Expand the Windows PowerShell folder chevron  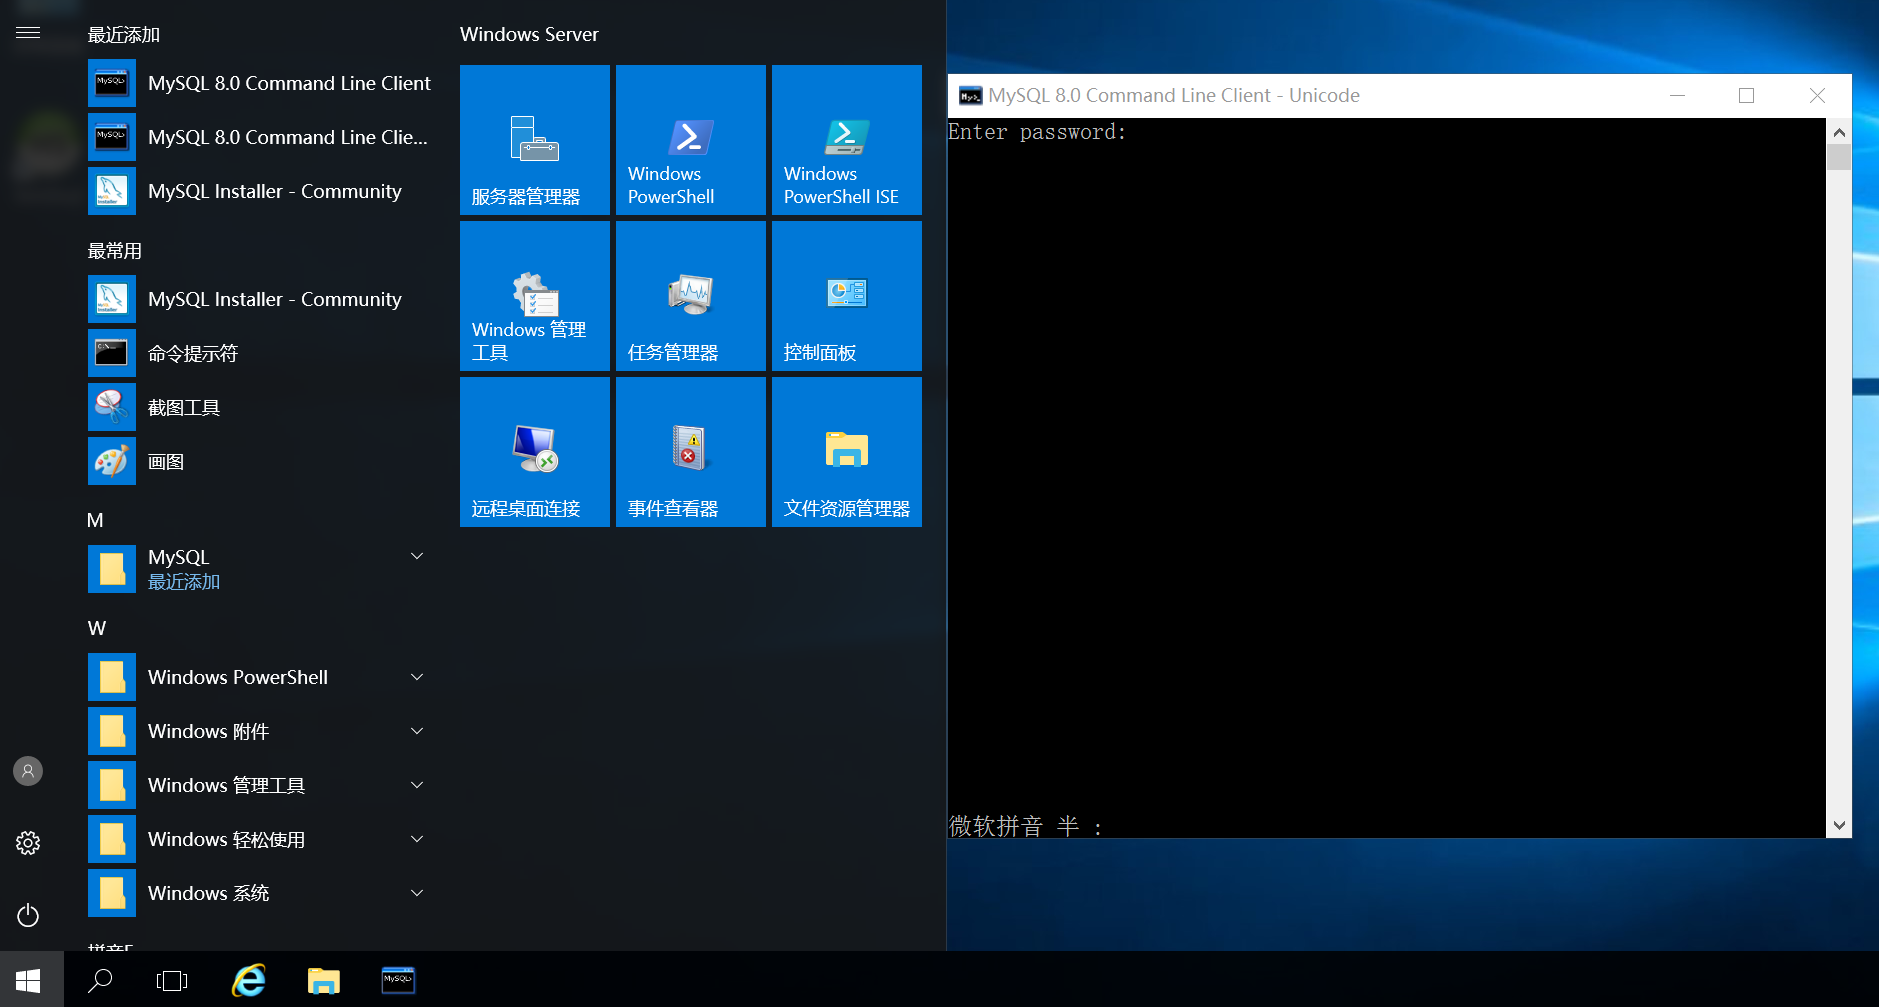tap(417, 677)
